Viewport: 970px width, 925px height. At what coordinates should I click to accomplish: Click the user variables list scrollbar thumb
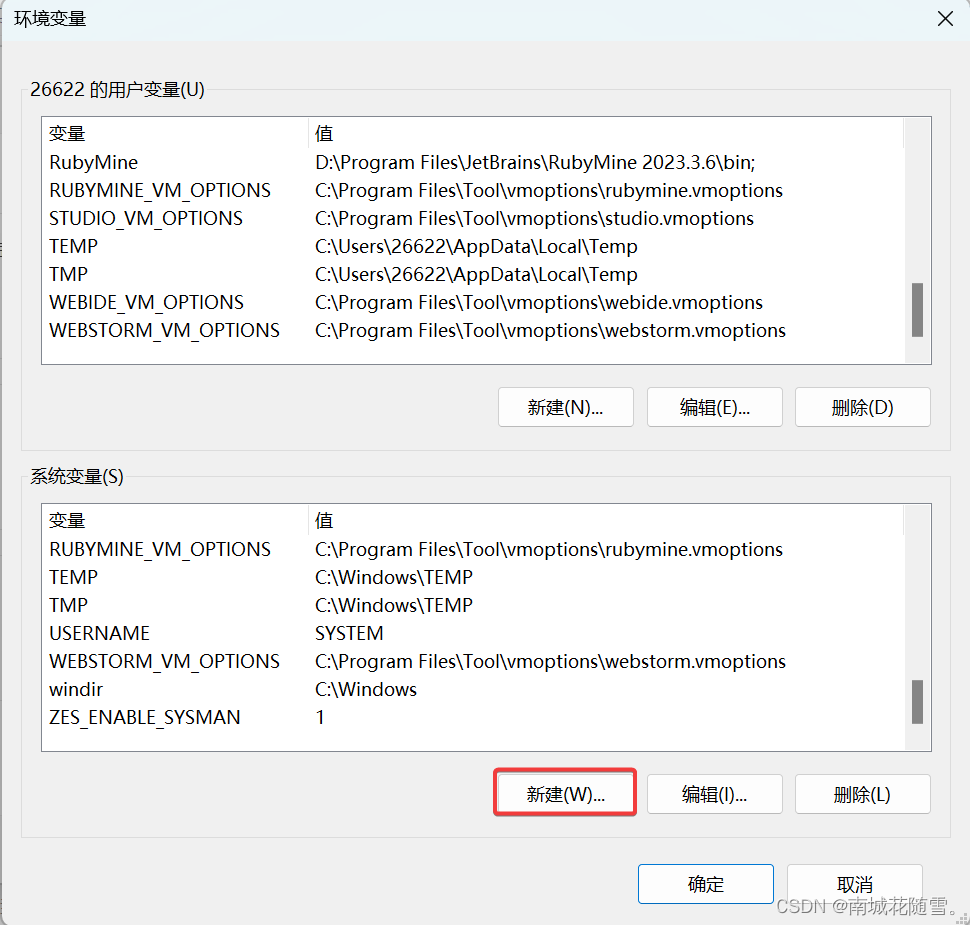[x=917, y=310]
